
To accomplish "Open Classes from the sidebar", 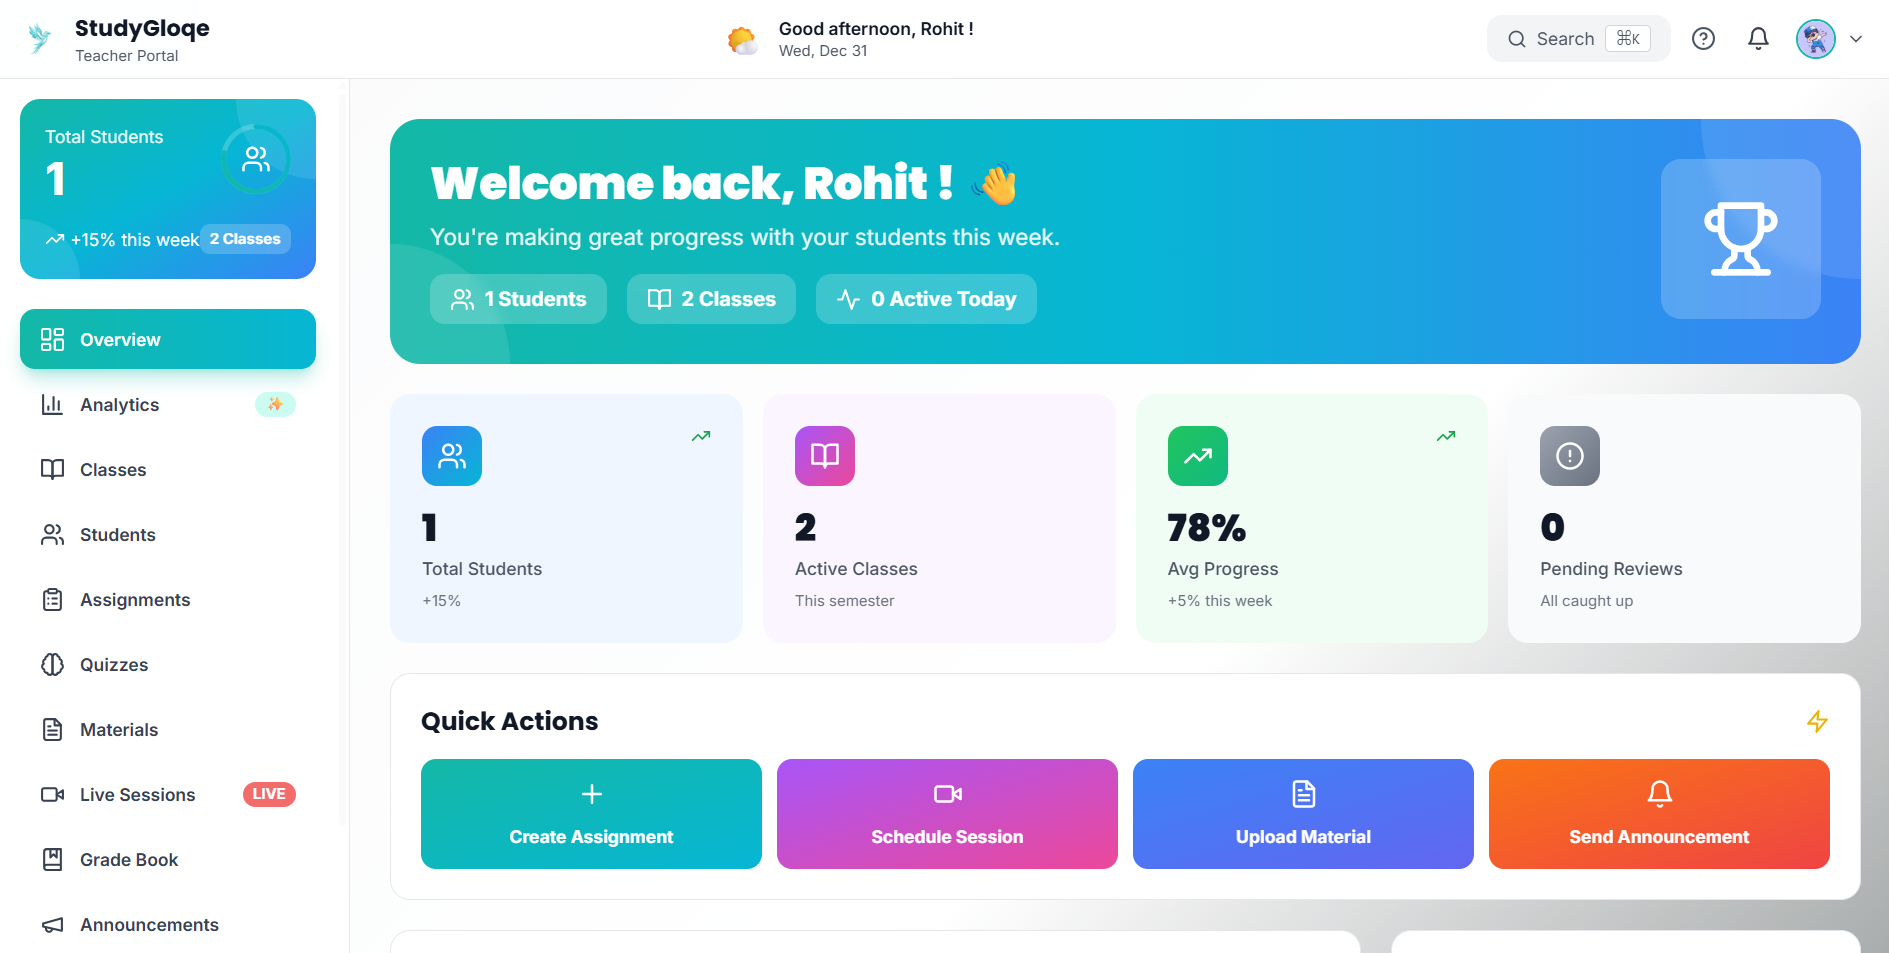I will (x=168, y=469).
